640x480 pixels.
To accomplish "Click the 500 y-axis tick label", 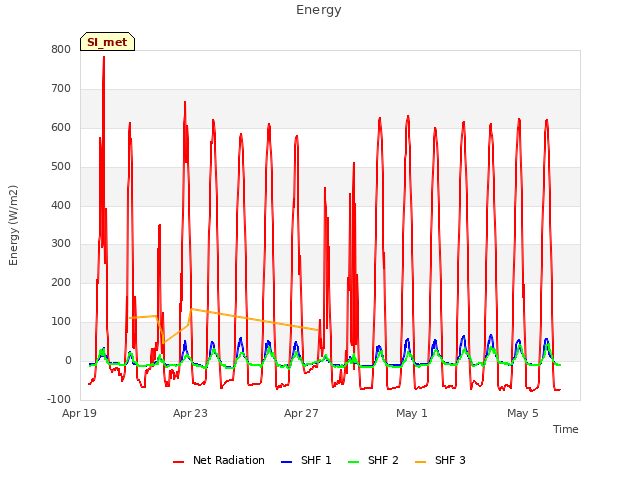I will click(x=61, y=167).
